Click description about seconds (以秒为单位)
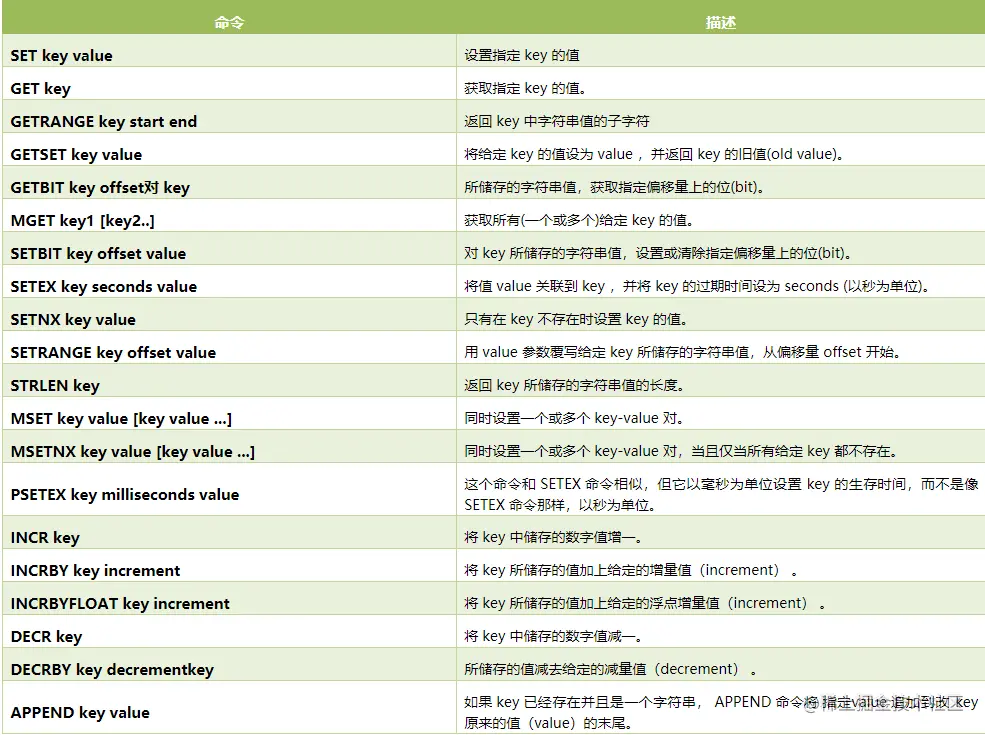This screenshot has width=985, height=735. (697, 286)
